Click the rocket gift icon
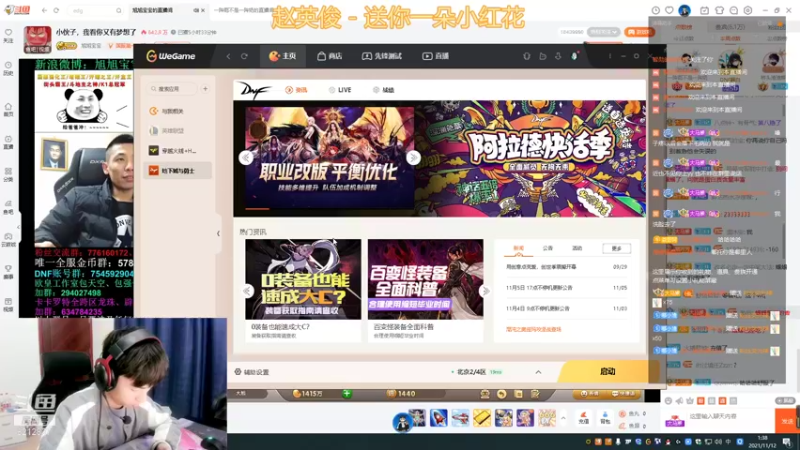The image size is (800, 450). click(439, 418)
